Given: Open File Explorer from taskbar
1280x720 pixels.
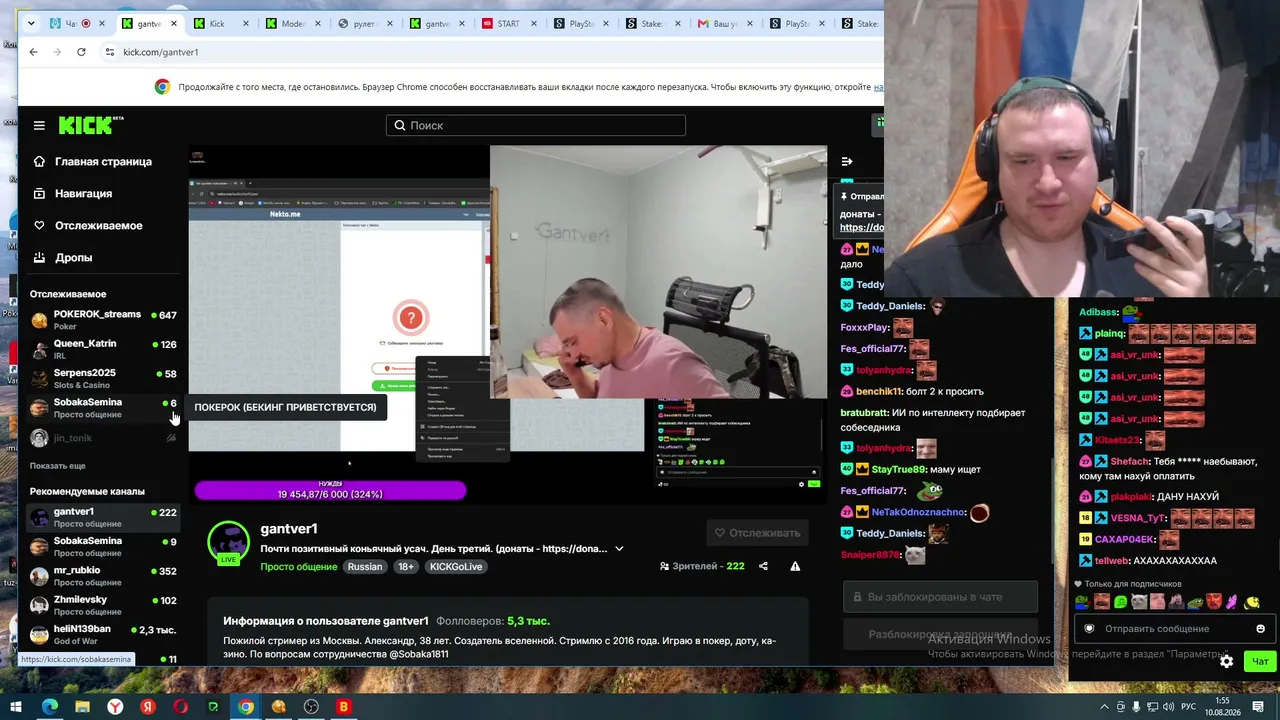Looking at the screenshot, I should point(82,707).
